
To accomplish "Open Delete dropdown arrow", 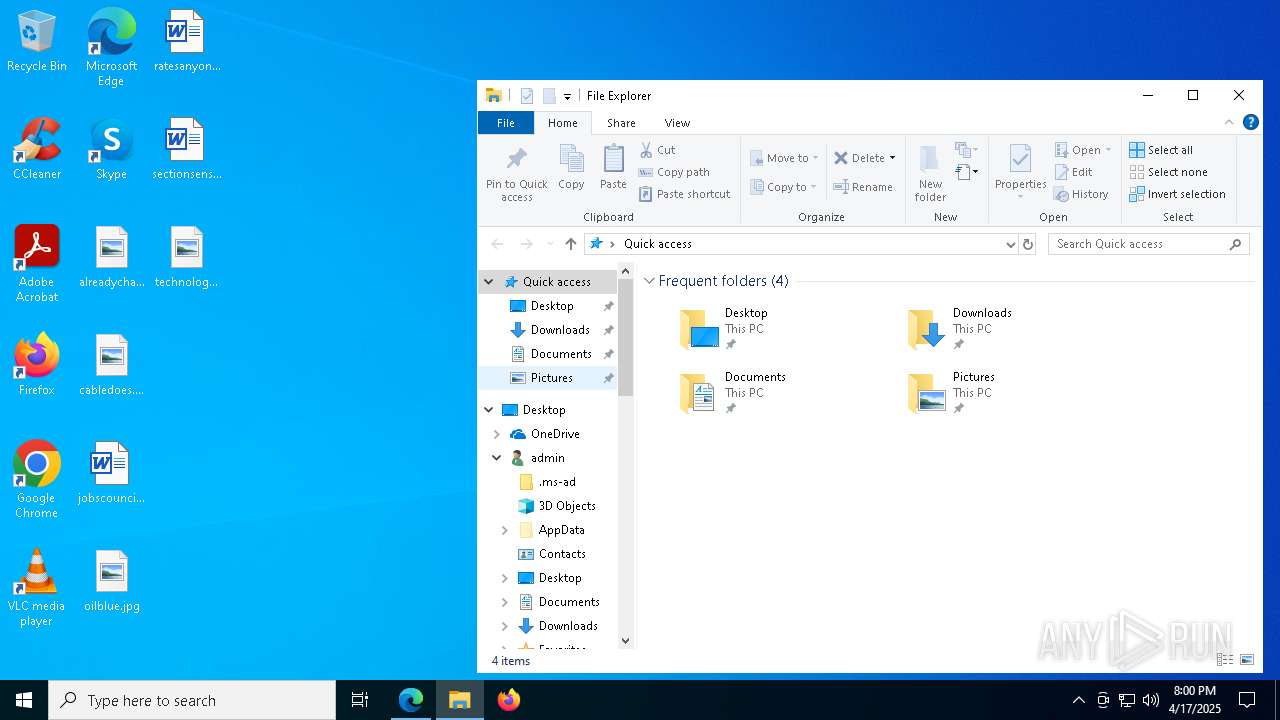I will point(892,158).
